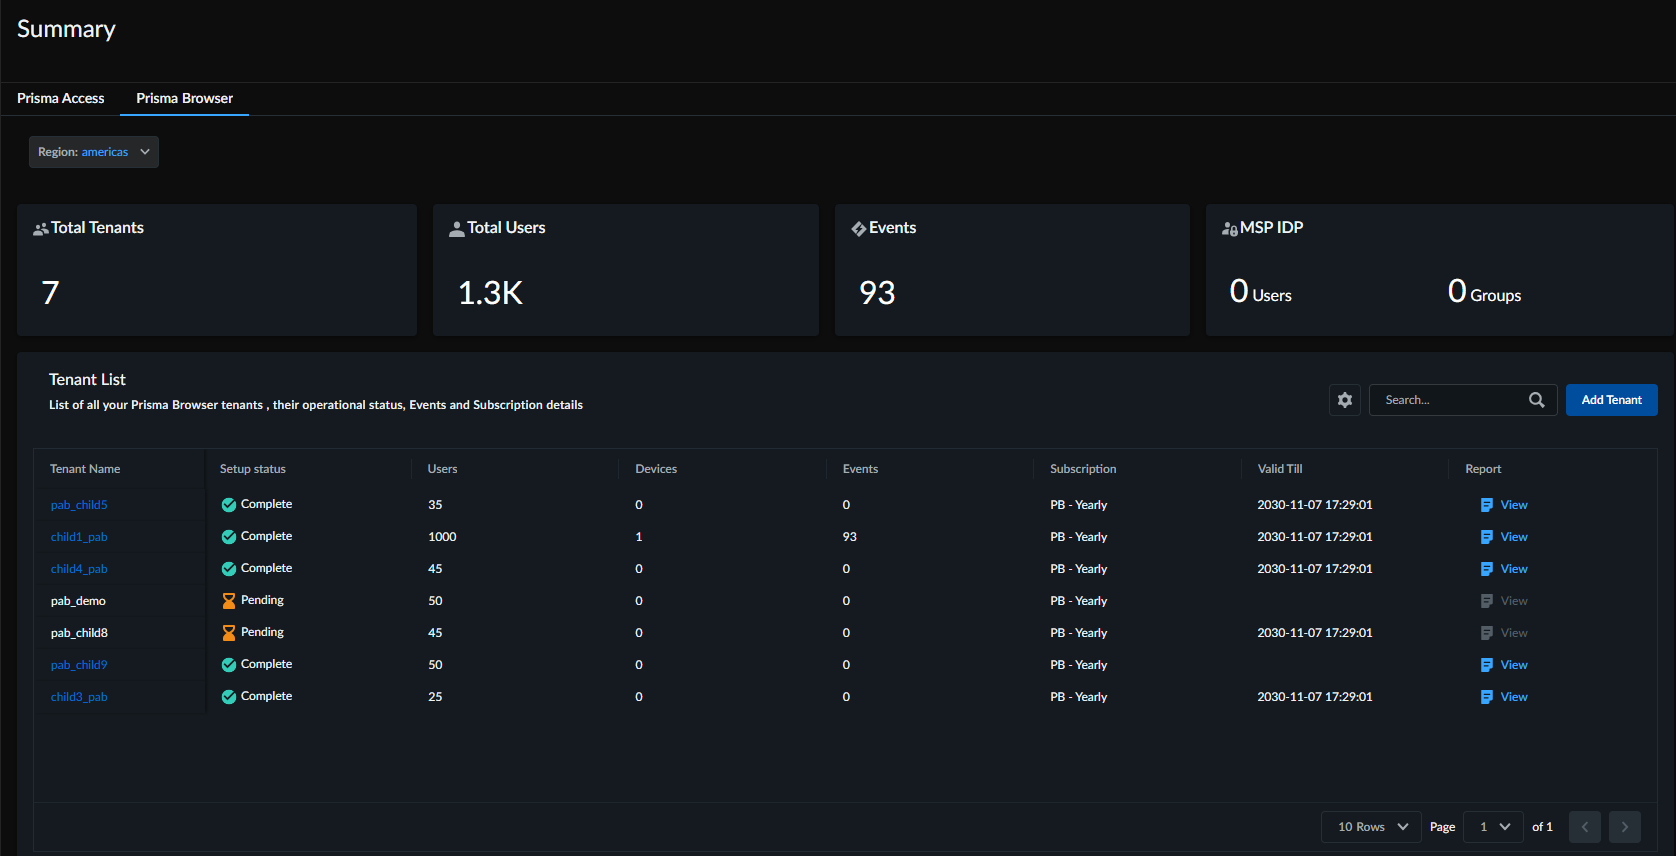The image size is (1676, 856).
Task: Click report icon for child3_pab row
Action: click(x=1486, y=697)
